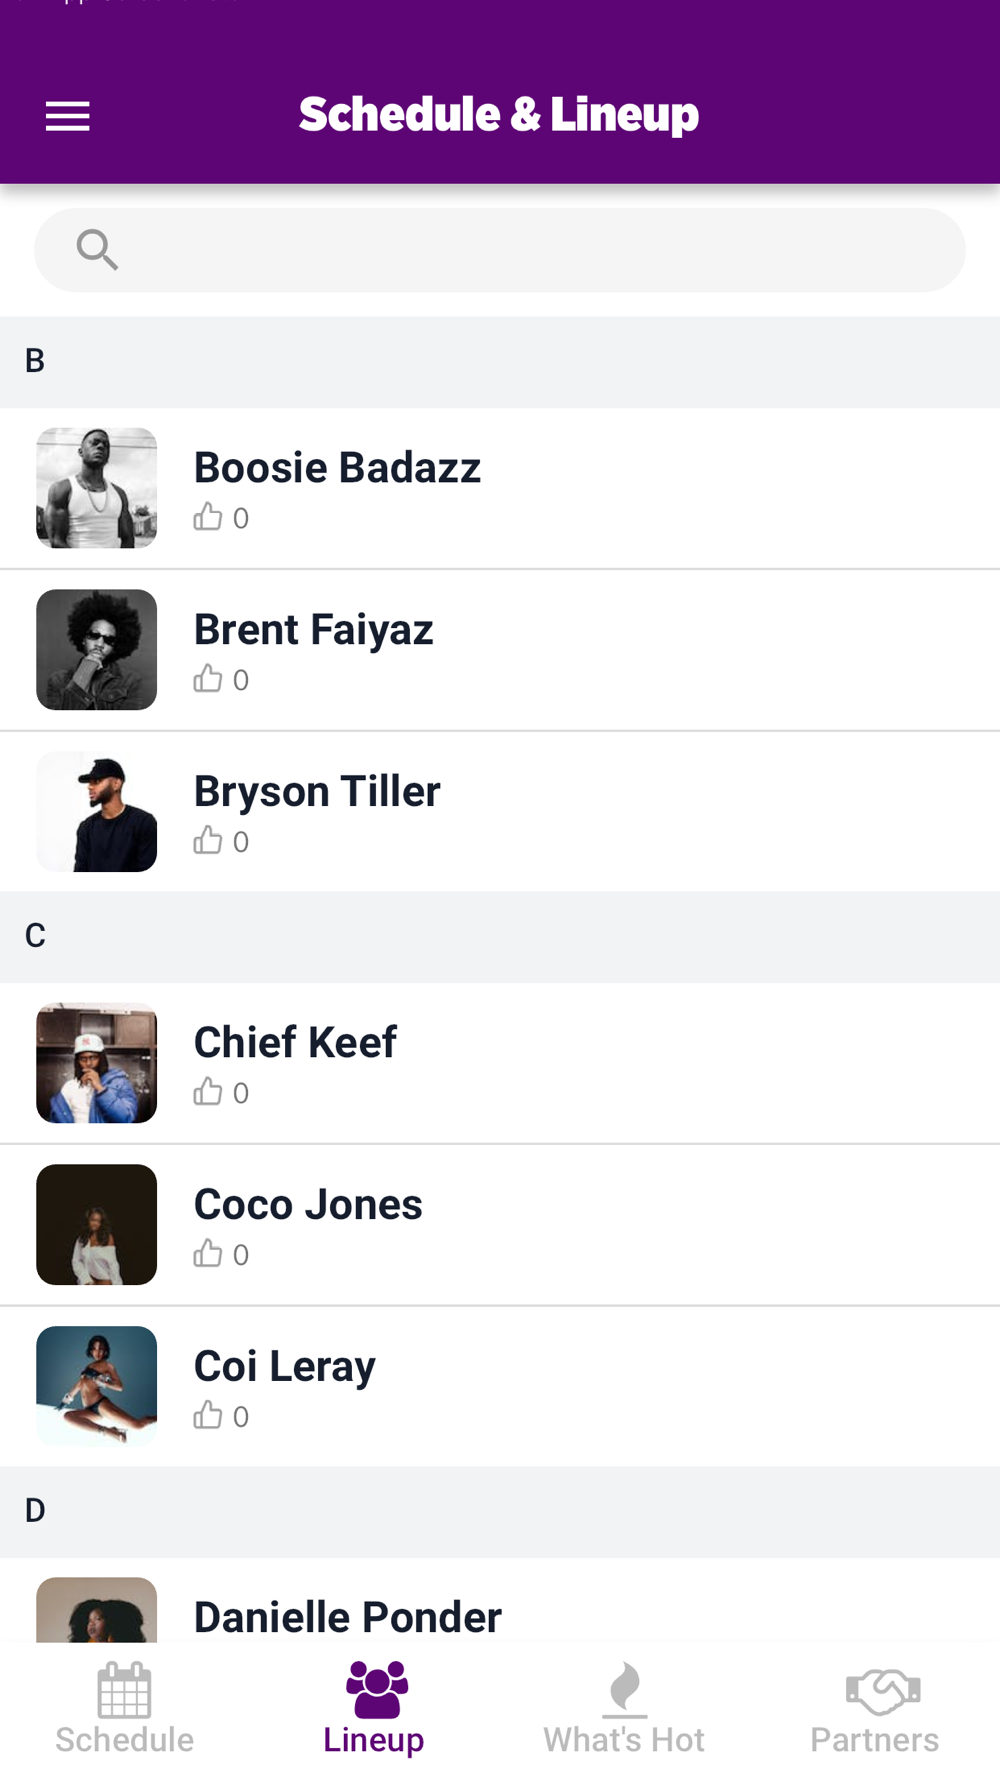Open Coi Leray's artist page
Screen dimensions: 1000x1778
285,1366
